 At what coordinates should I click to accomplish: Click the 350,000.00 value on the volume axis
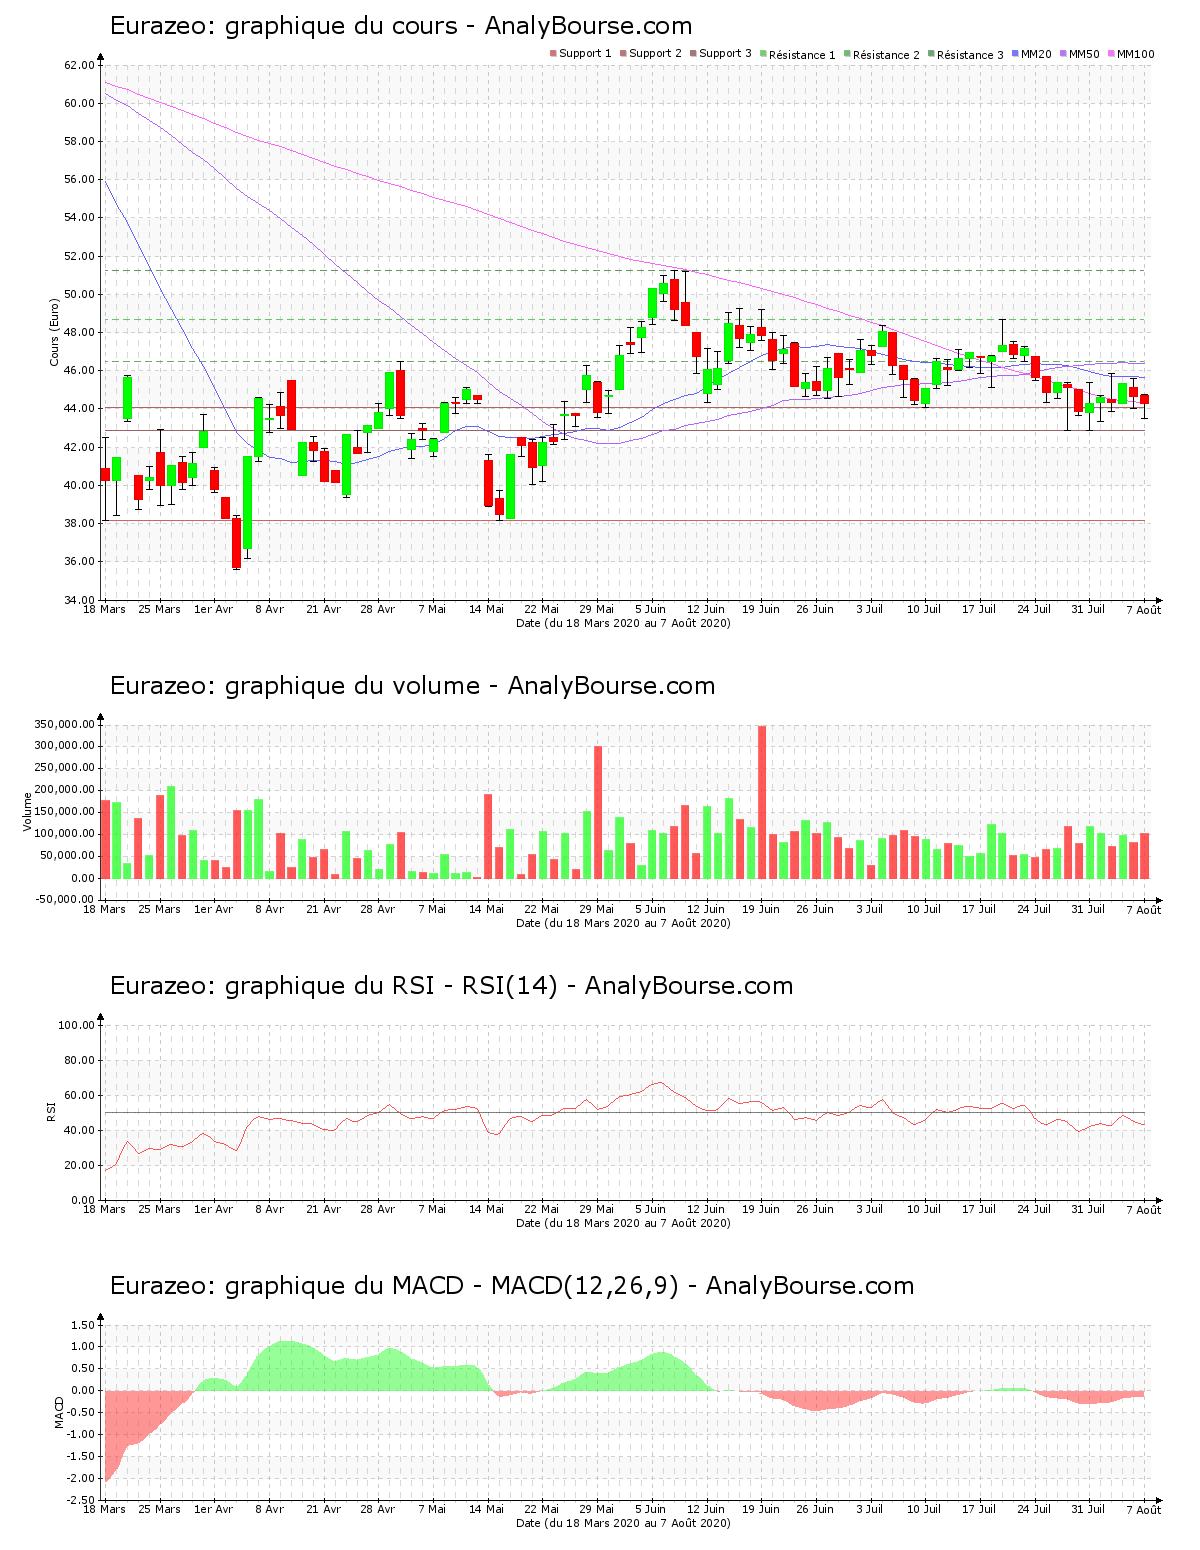click(64, 724)
